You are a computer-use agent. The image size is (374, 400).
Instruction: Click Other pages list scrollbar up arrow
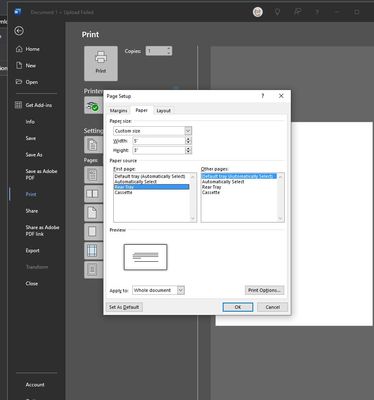pos(280,176)
